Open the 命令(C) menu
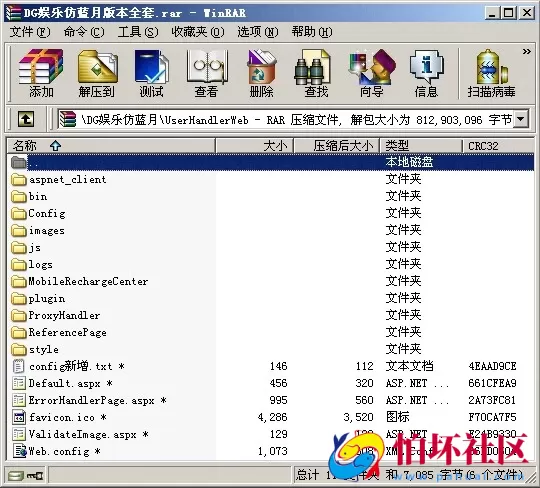This screenshot has height=488, width=540. pos(84,32)
